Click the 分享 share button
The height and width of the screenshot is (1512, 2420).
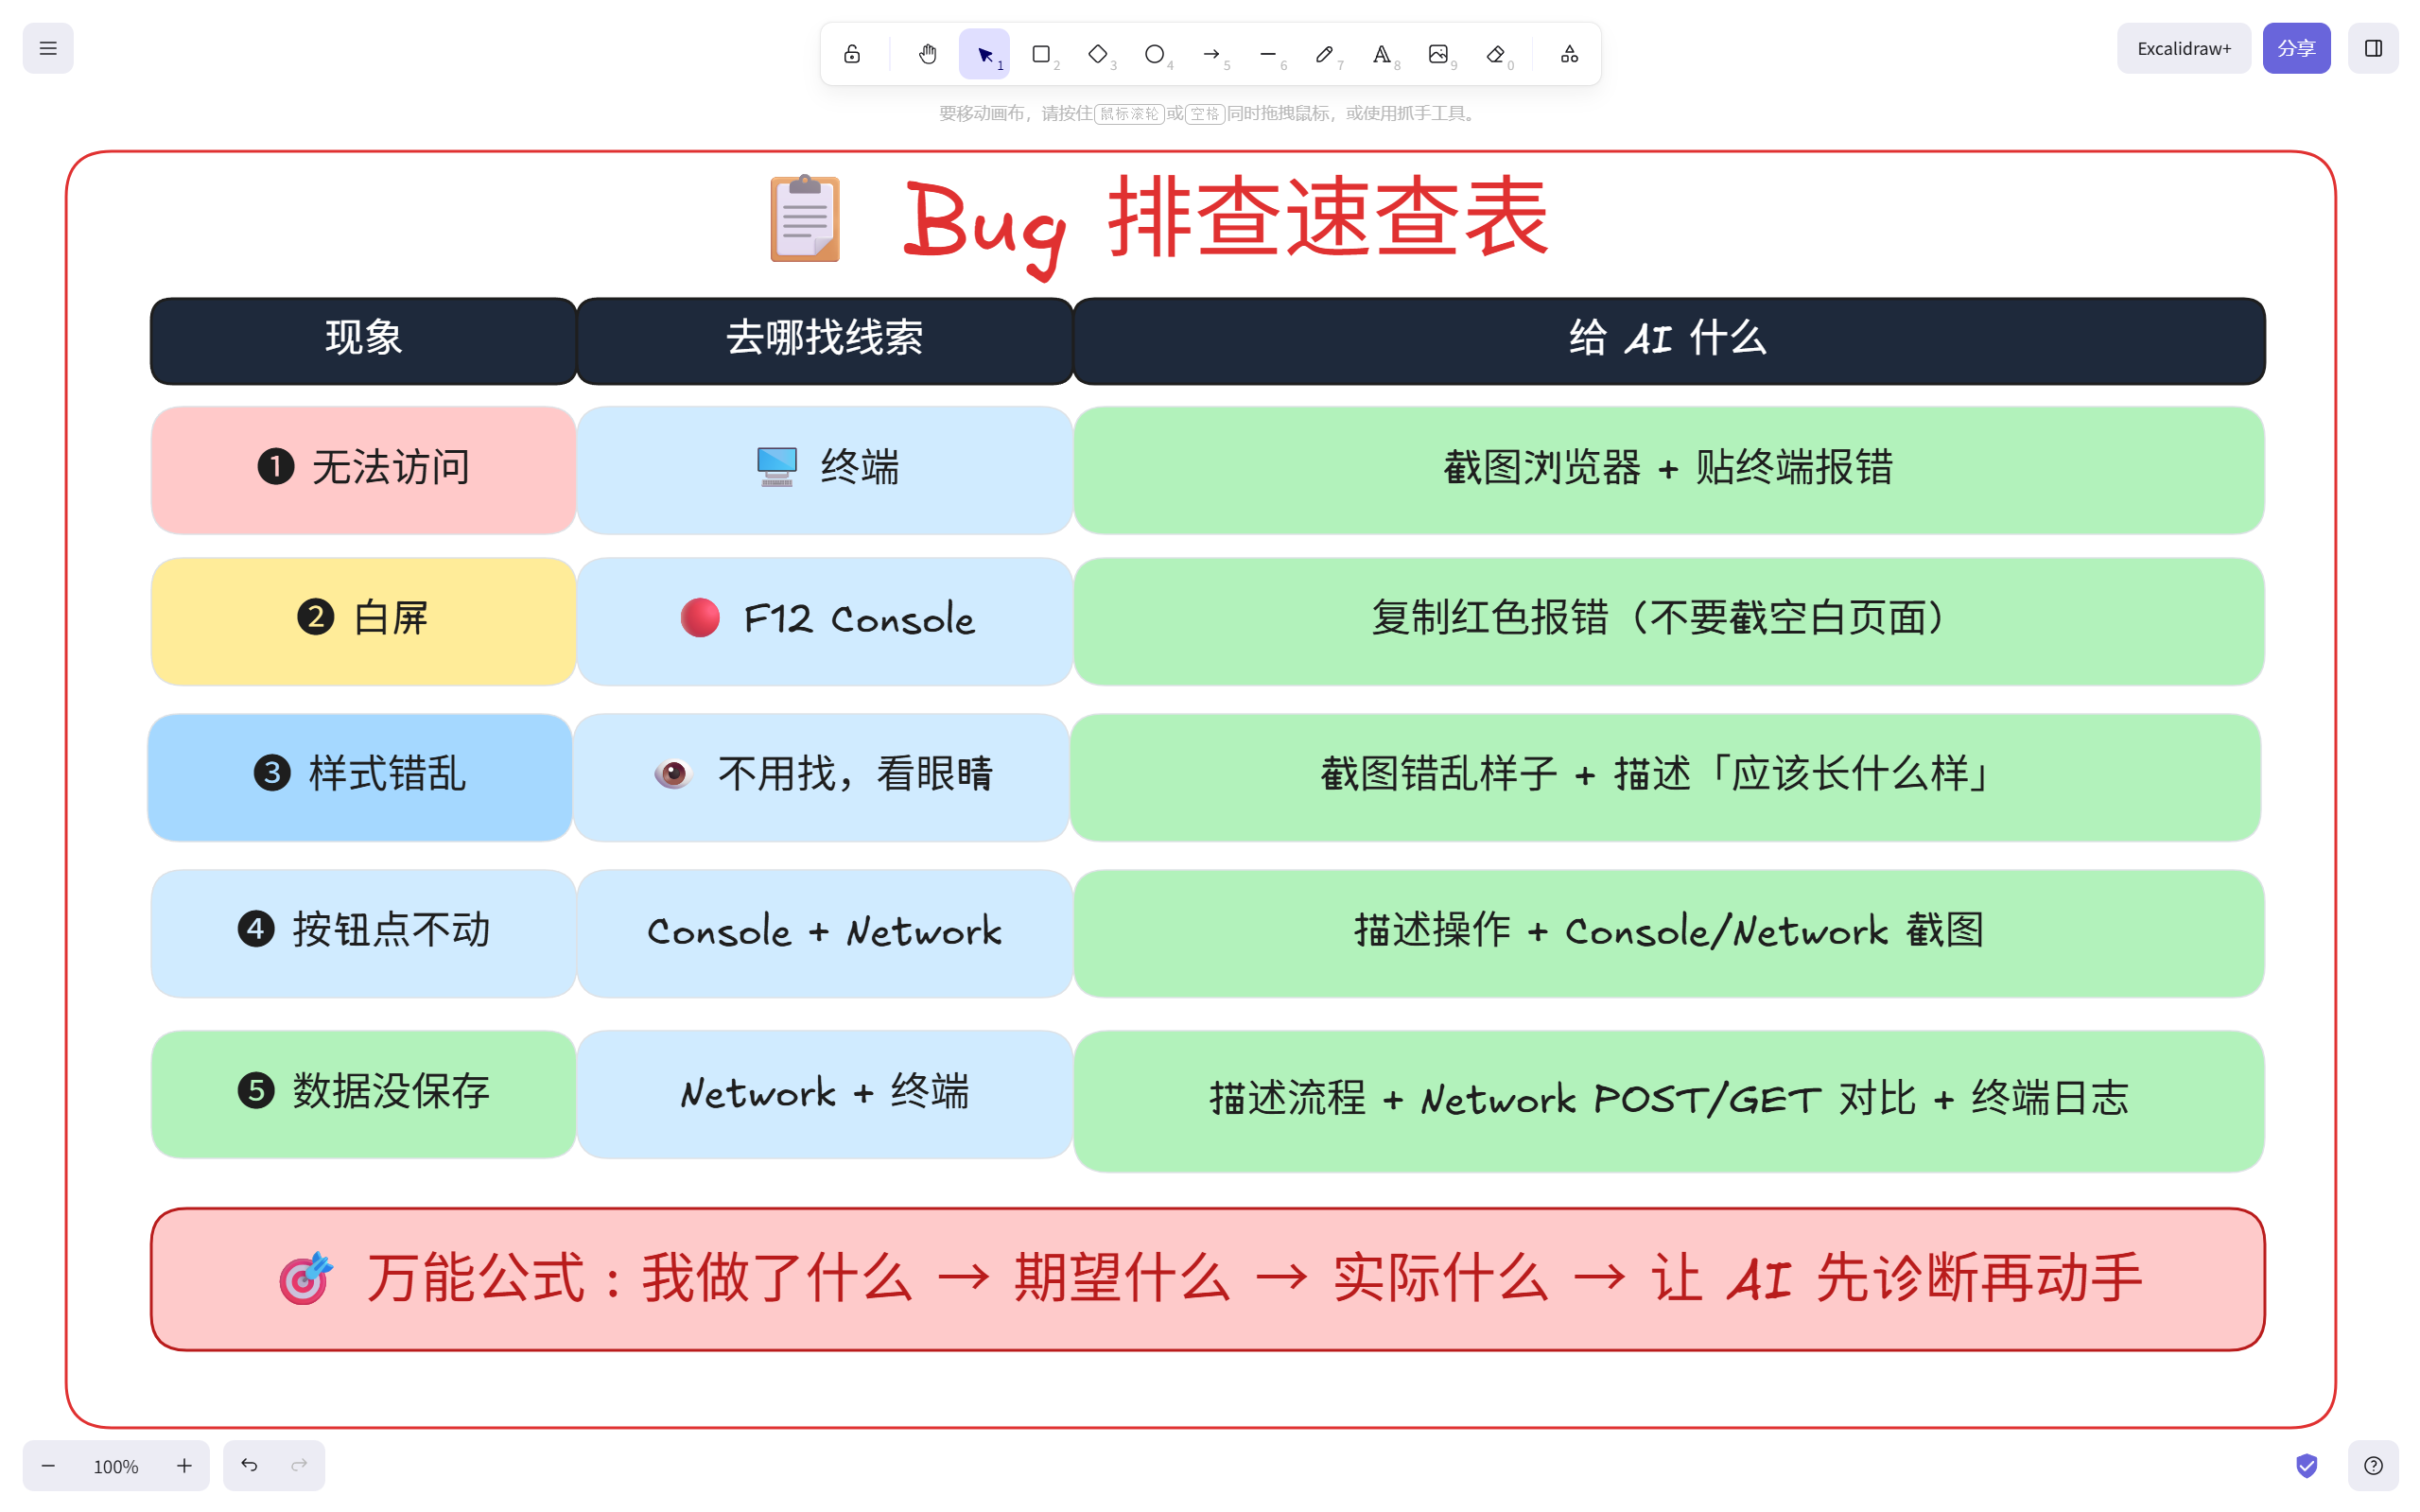coord(2296,48)
